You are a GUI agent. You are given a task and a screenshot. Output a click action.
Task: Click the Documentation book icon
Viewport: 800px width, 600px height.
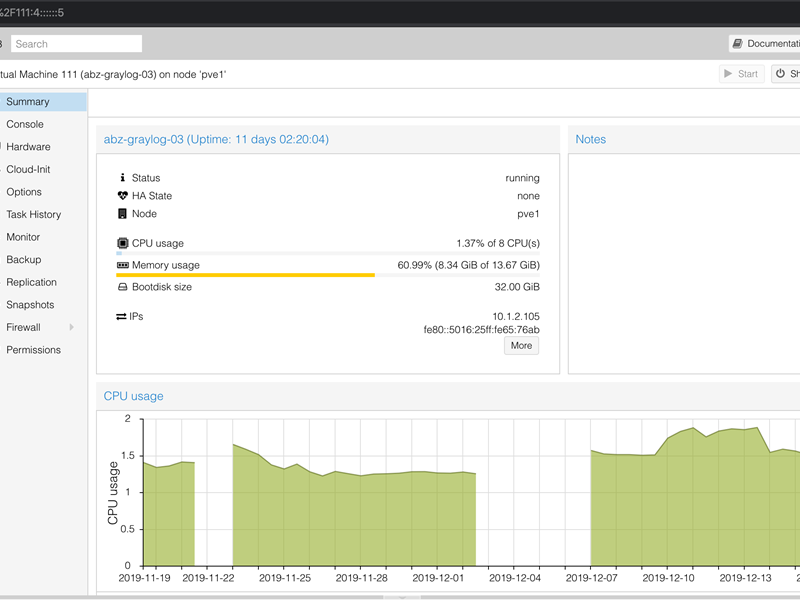(x=737, y=44)
